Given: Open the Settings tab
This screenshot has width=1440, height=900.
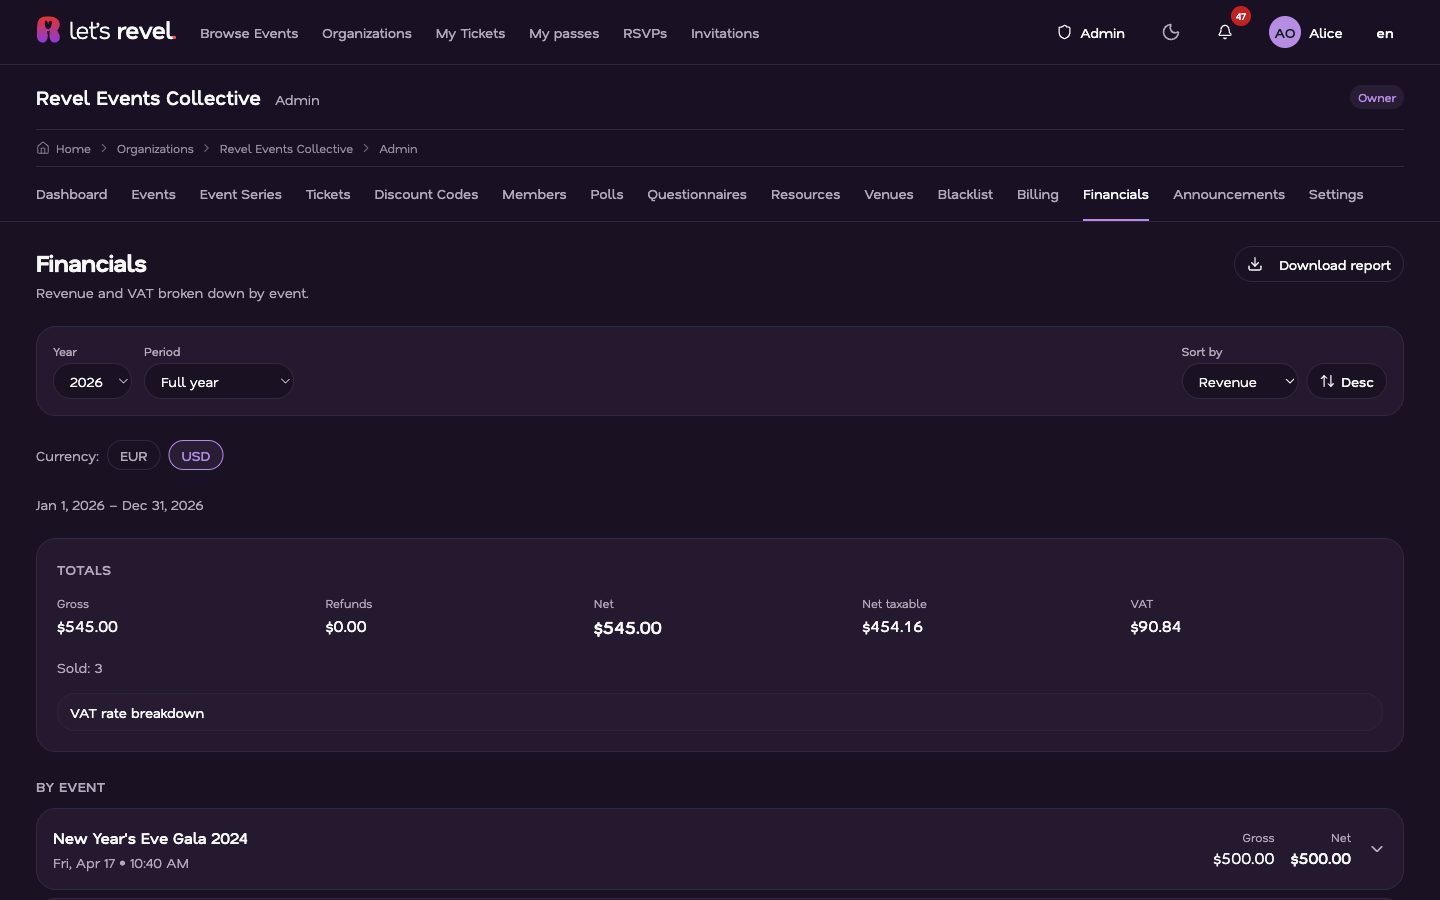Looking at the screenshot, I should [x=1335, y=194].
